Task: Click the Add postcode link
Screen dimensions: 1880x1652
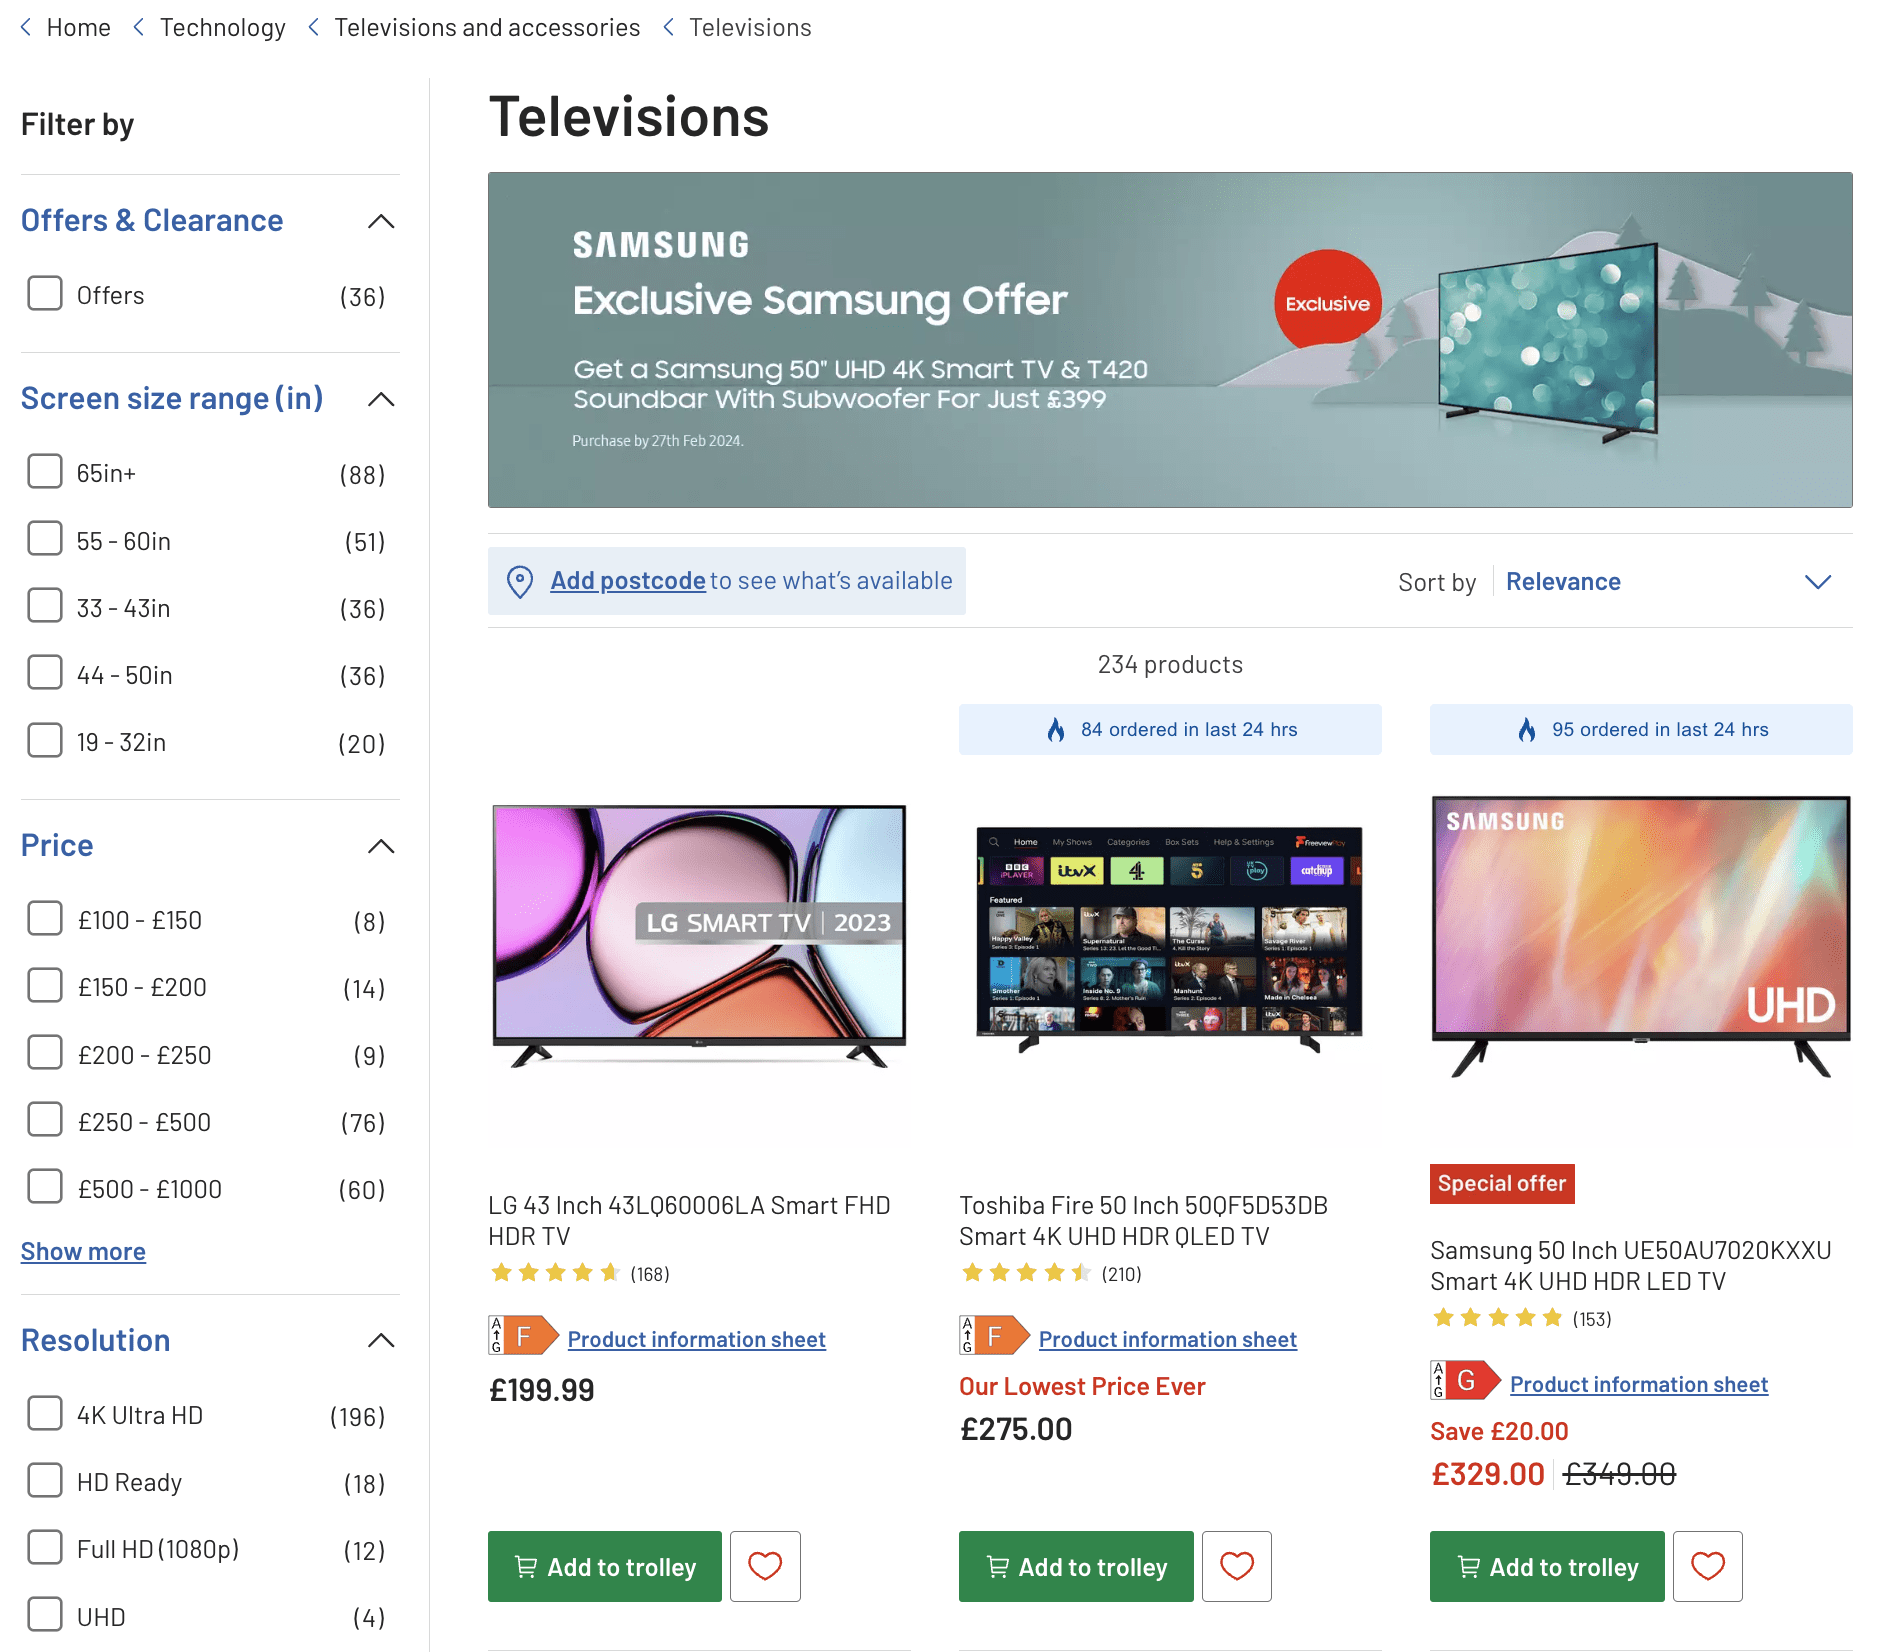Action: pyautogui.click(x=628, y=581)
